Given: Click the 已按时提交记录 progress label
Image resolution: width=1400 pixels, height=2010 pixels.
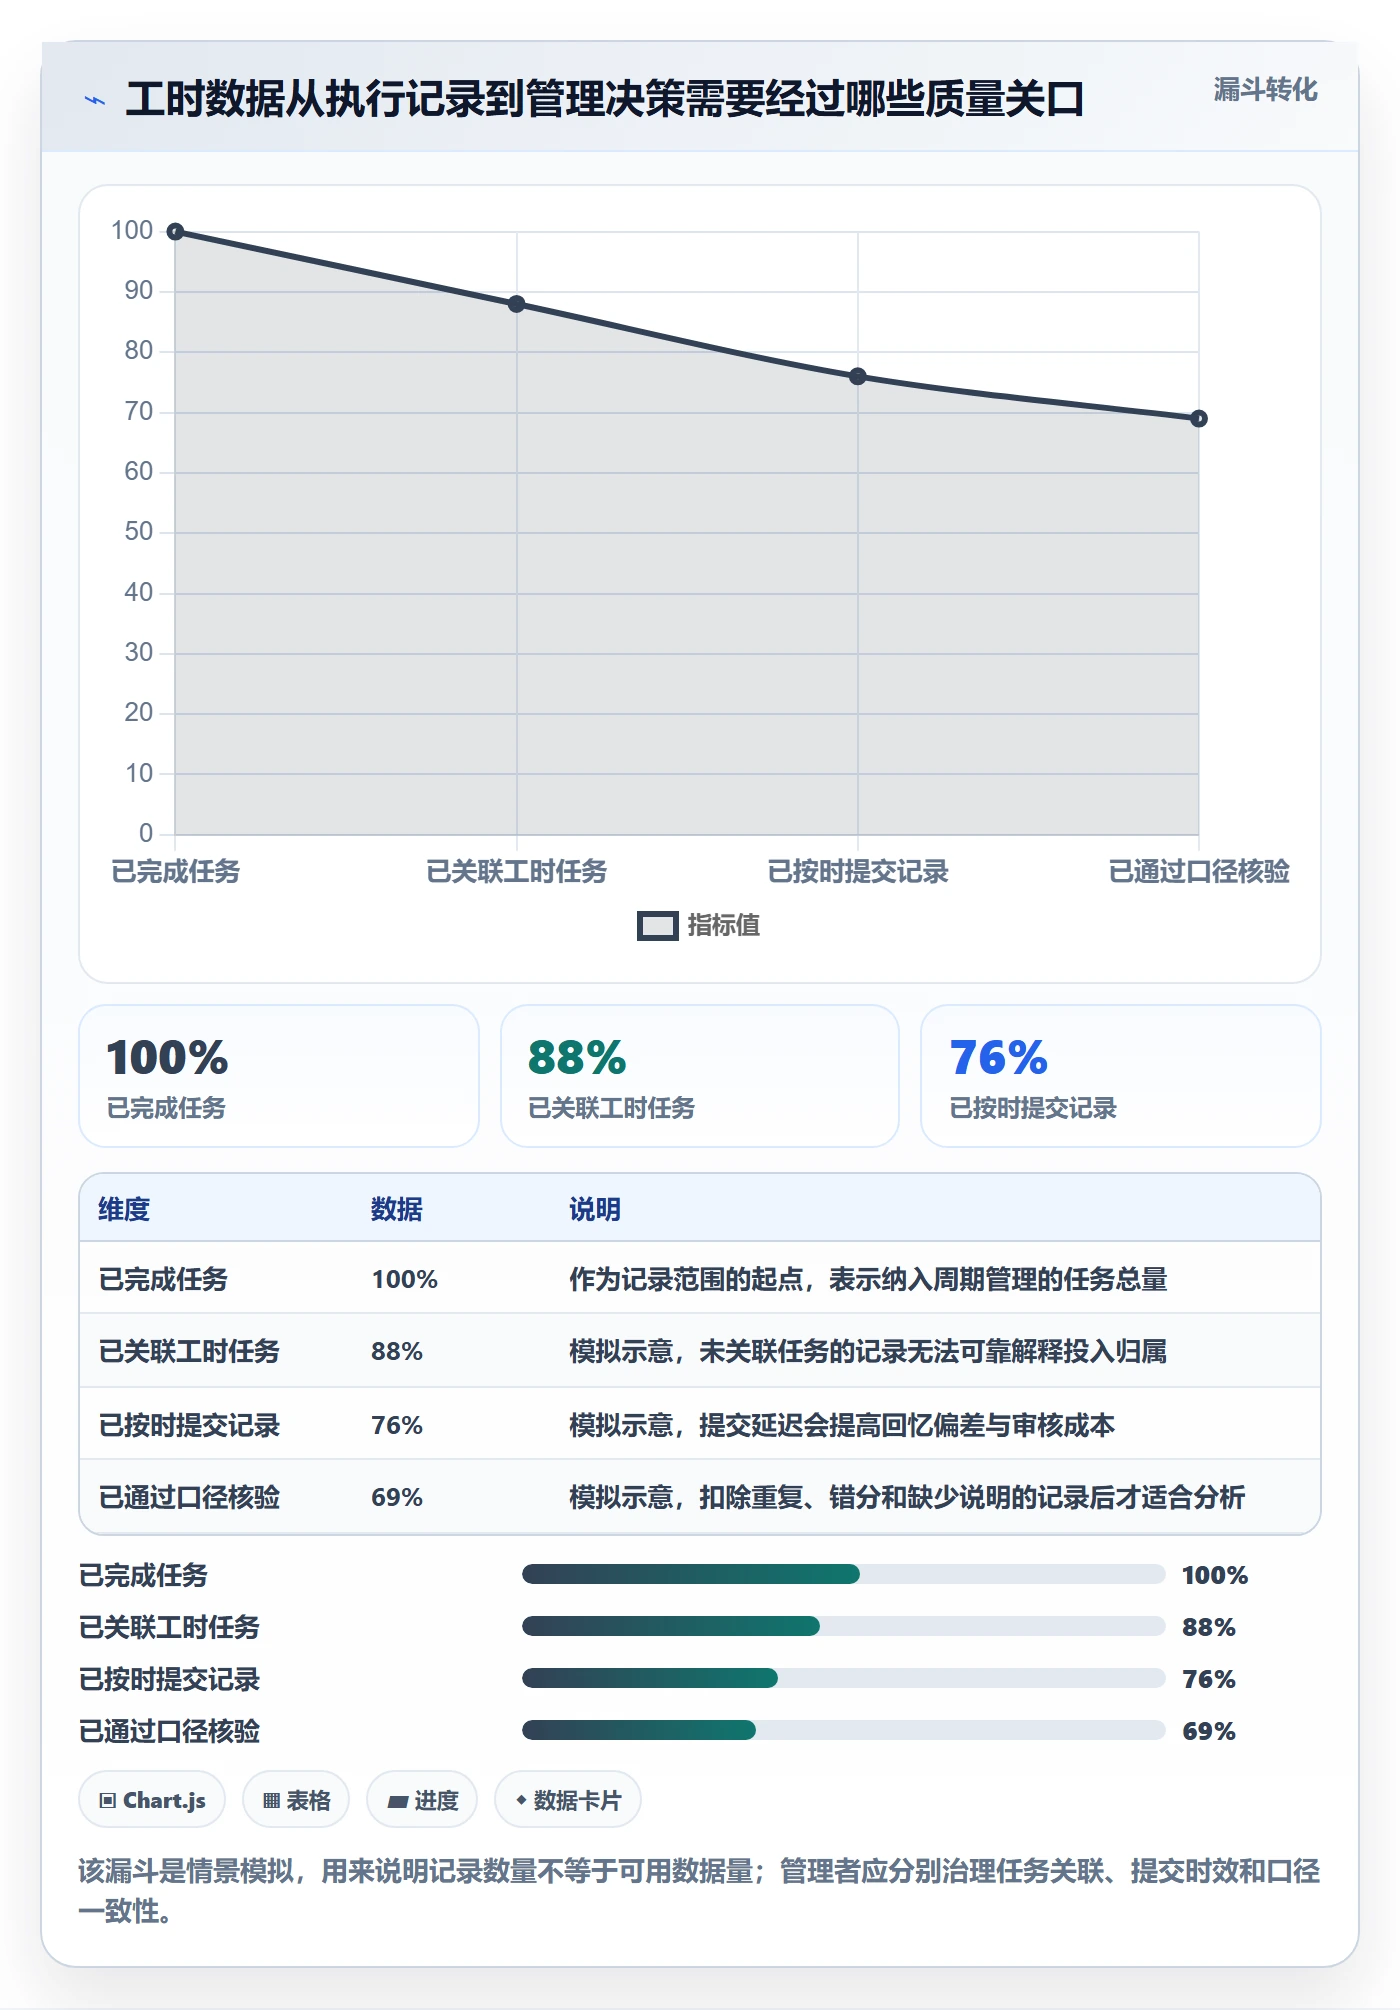Looking at the screenshot, I should (169, 1679).
